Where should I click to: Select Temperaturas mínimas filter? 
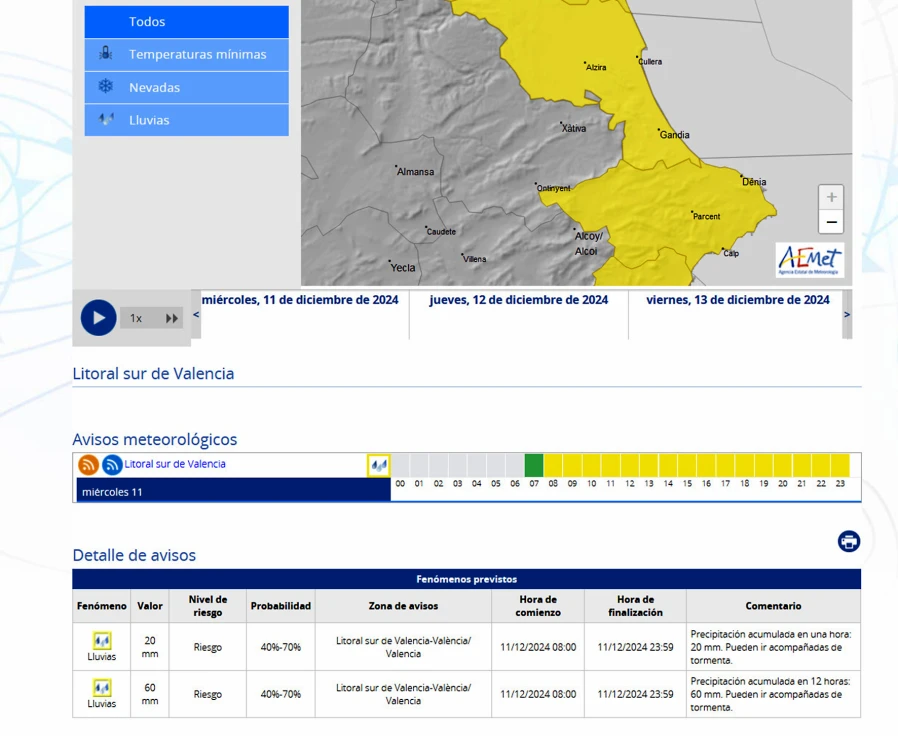(187, 54)
